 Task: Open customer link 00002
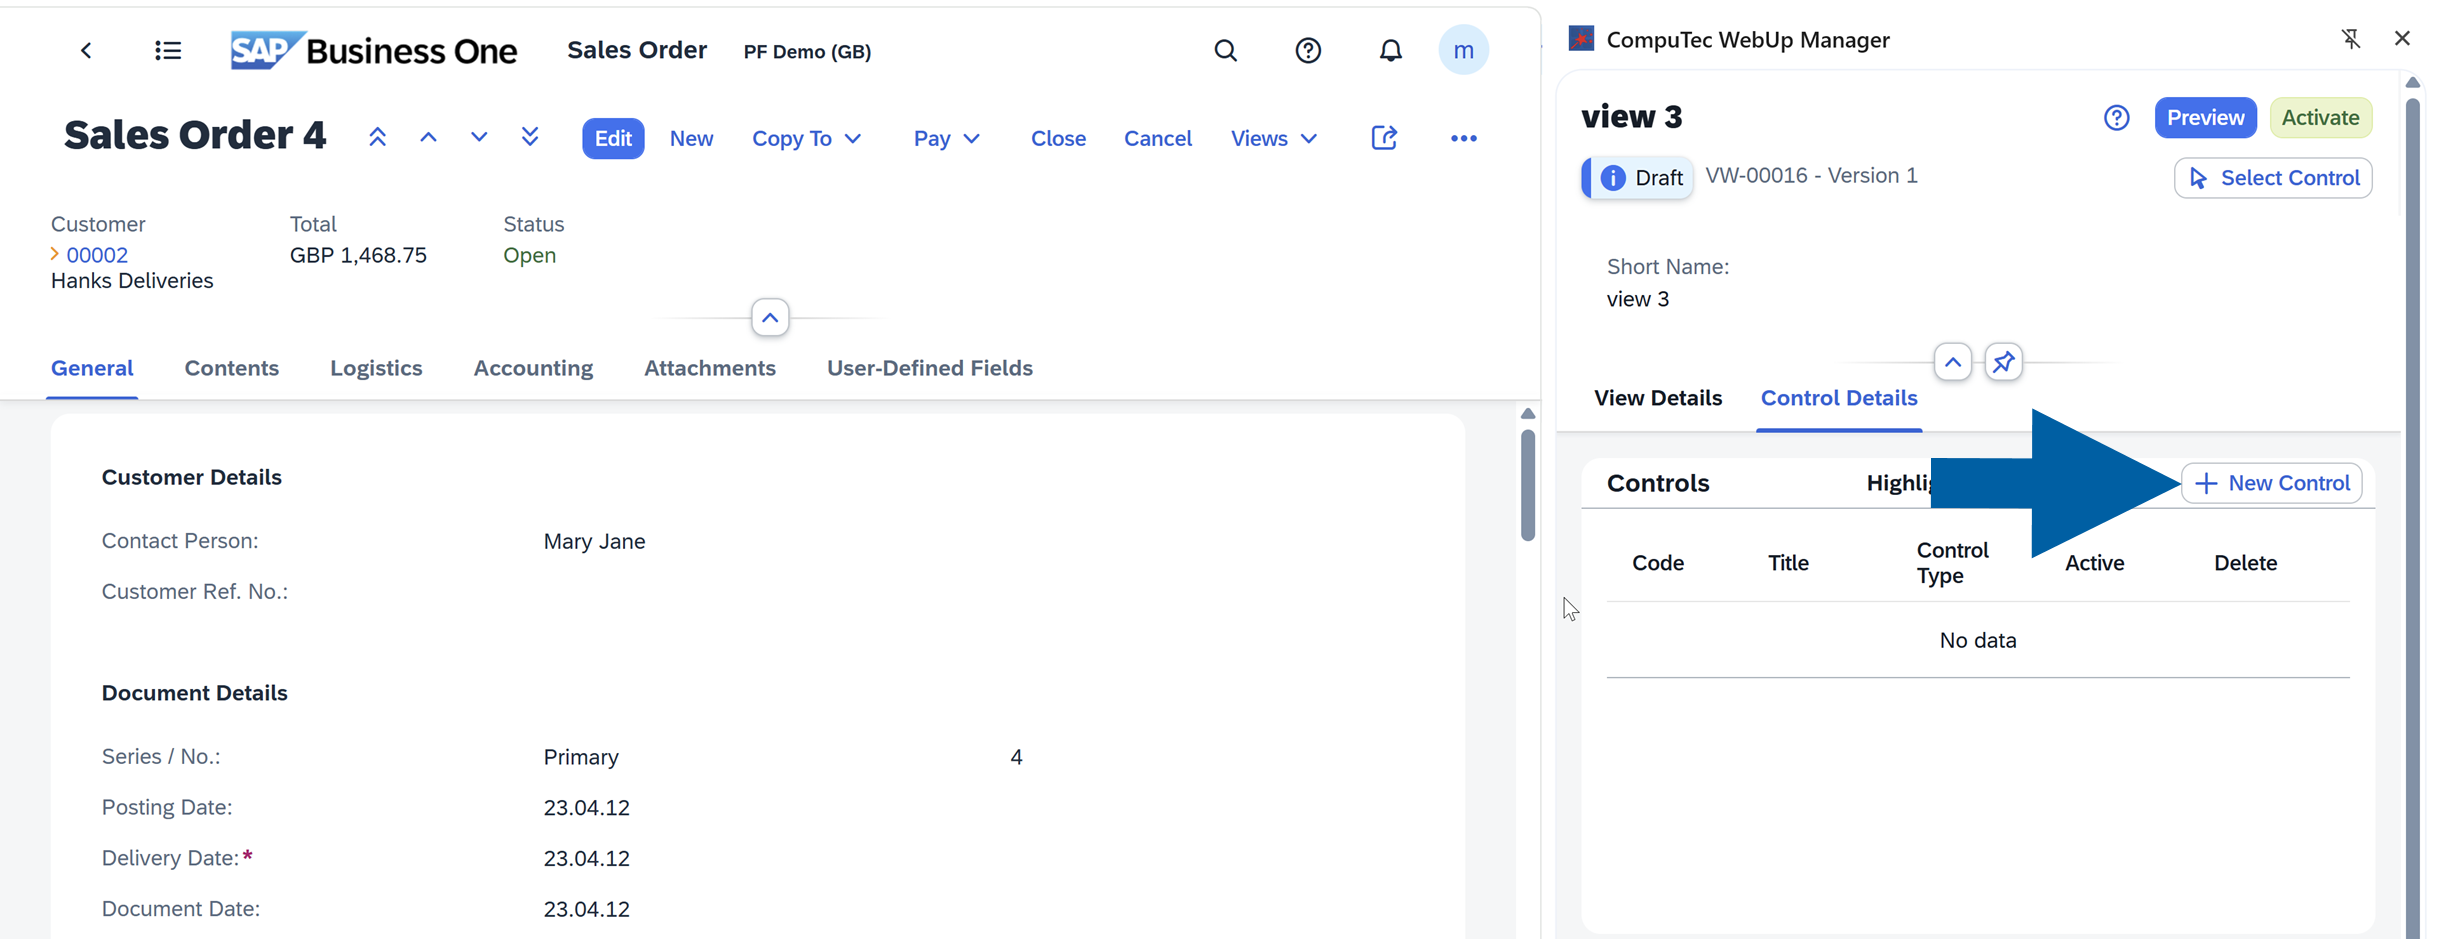(x=97, y=255)
